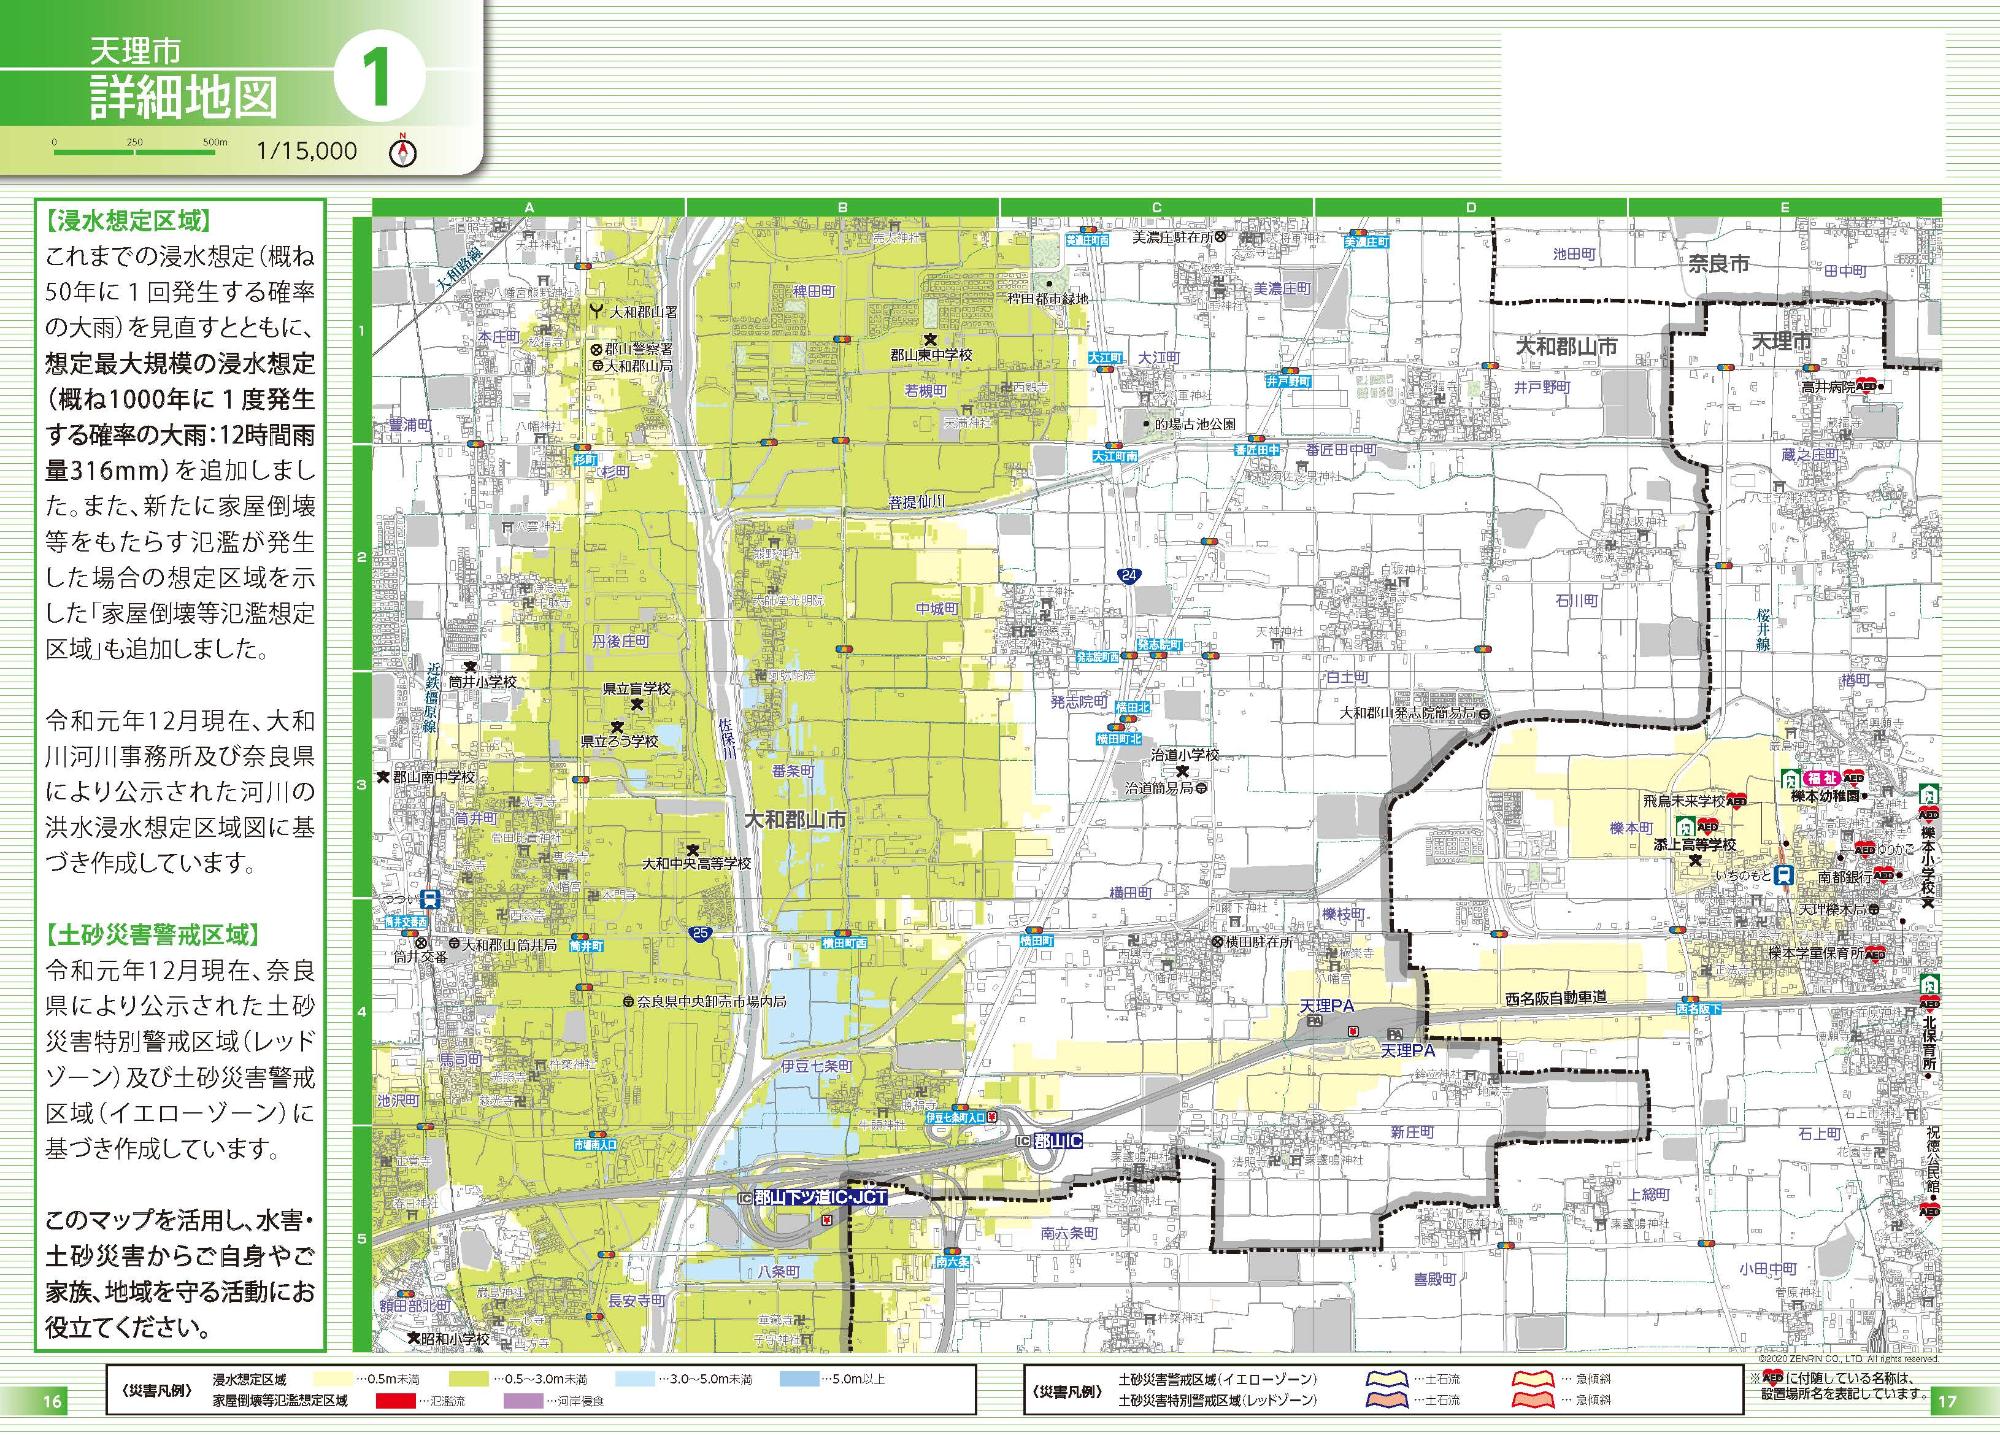Click the school symbol above 郡山東中学校
The height and width of the screenshot is (1435, 2000).
click(930, 340)
